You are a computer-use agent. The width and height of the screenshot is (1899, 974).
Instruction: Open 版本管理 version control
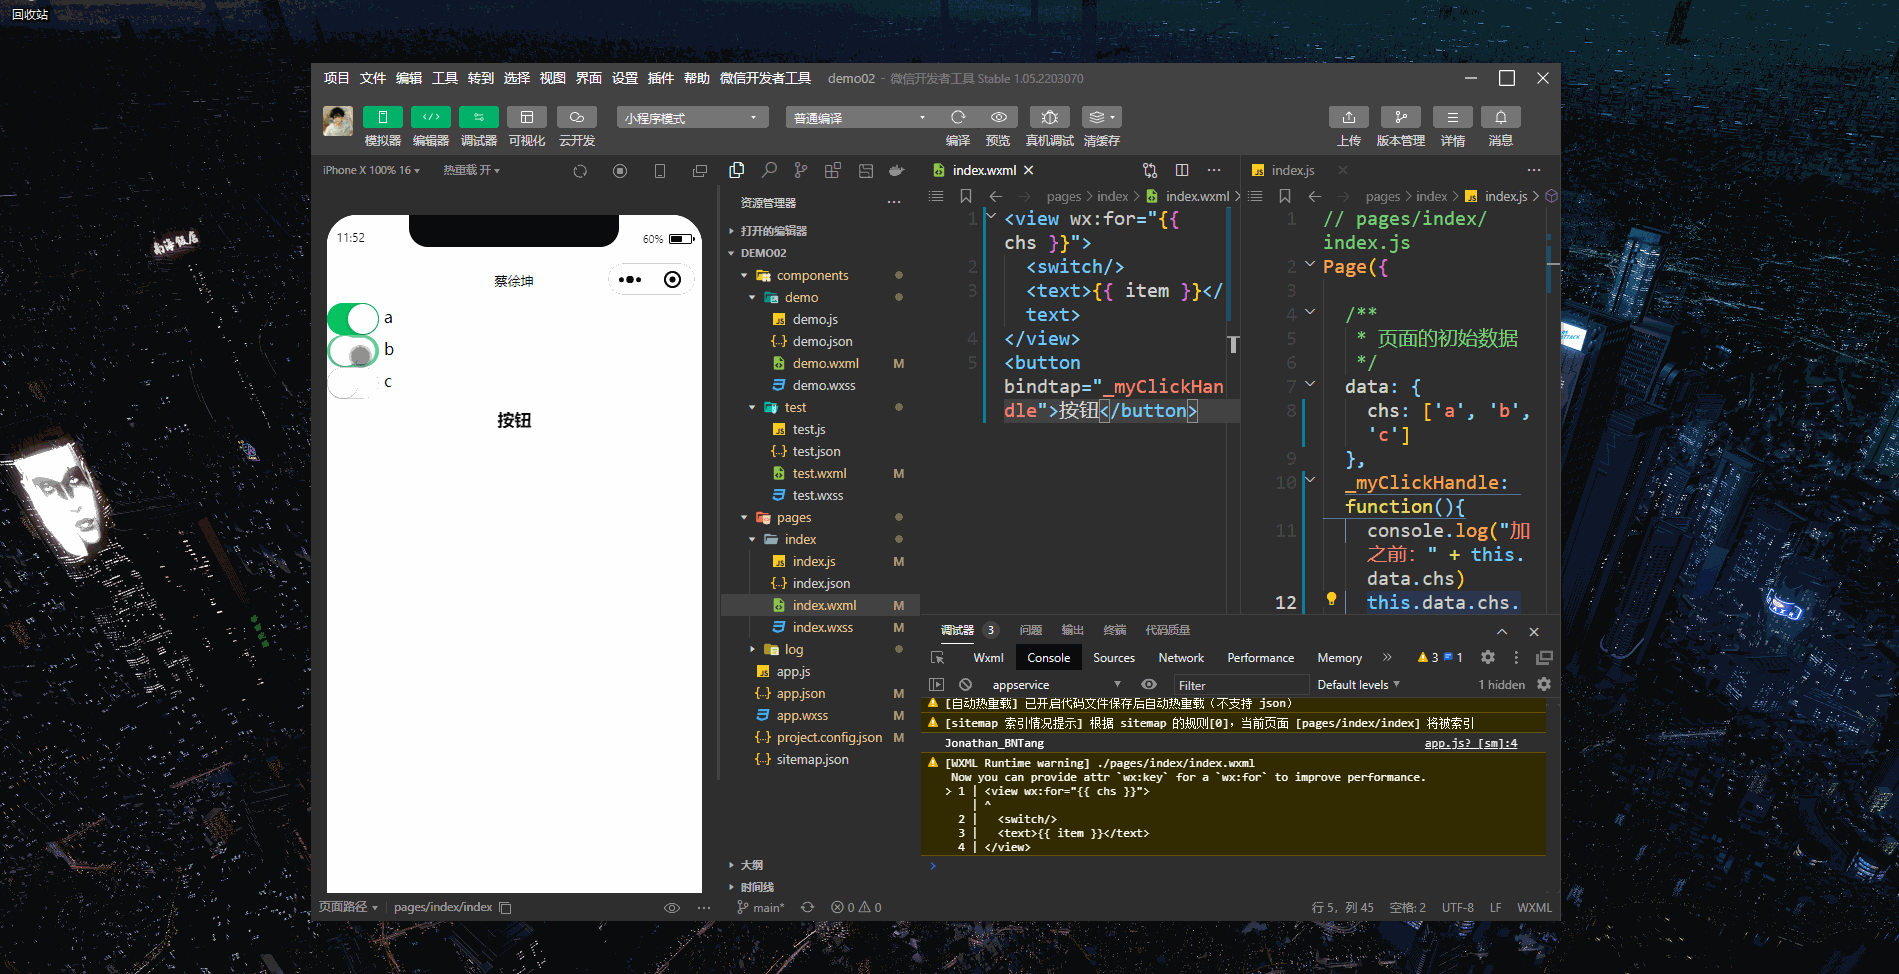click(1401, 117)
